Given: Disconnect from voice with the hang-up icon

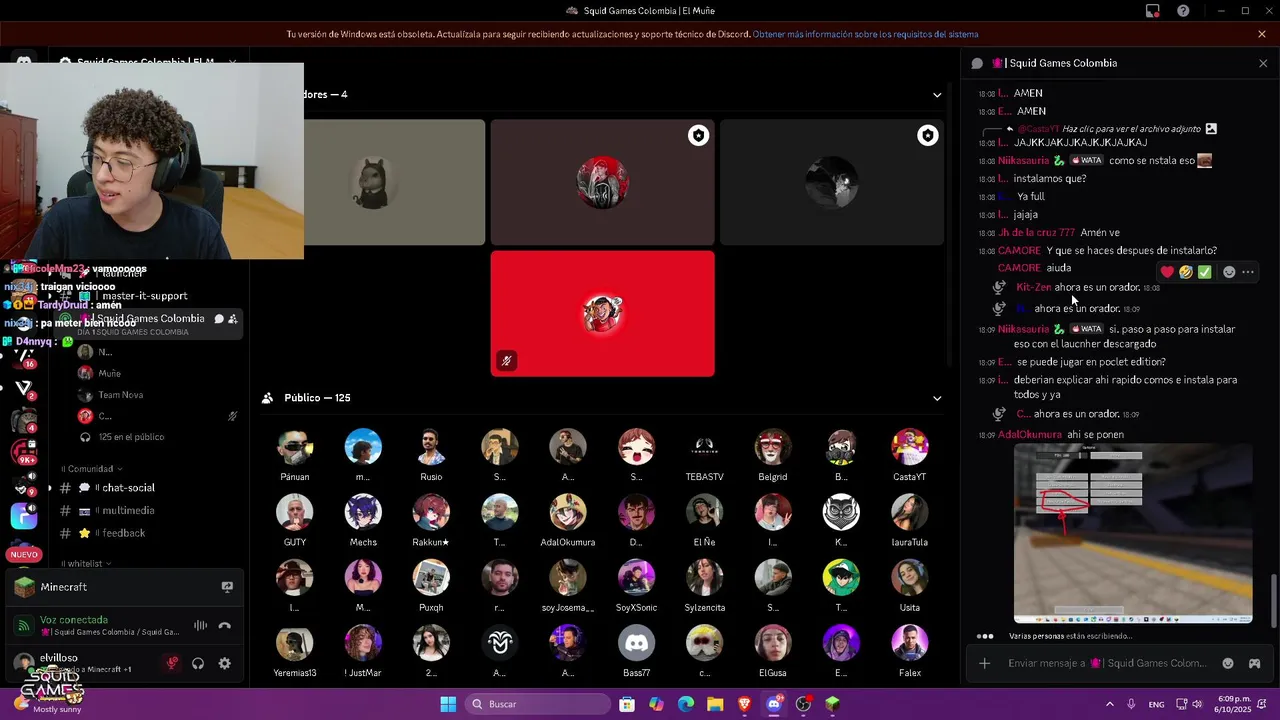Looking at the screenshot, I should pyautogui.click(x=225, y=626).
